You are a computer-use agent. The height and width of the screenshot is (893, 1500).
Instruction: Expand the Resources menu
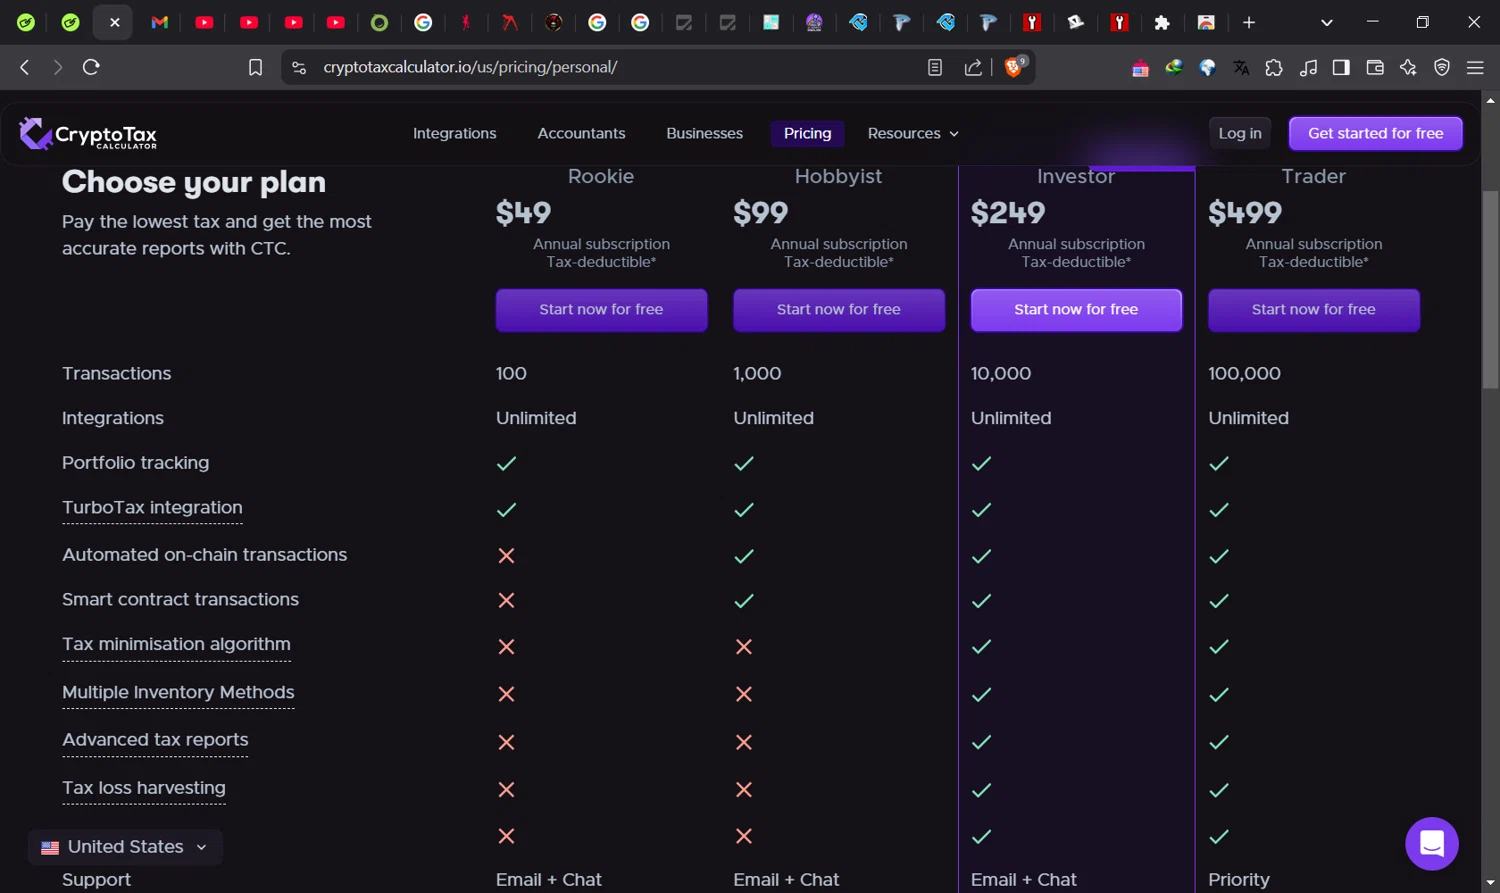[913, 133]
